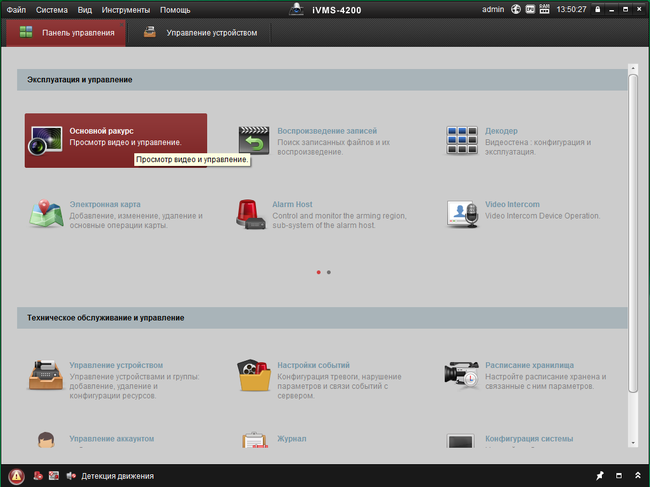The width and height of the screenshot is (650, 487).
Task: Click the Декодер link
Action: 501,131
